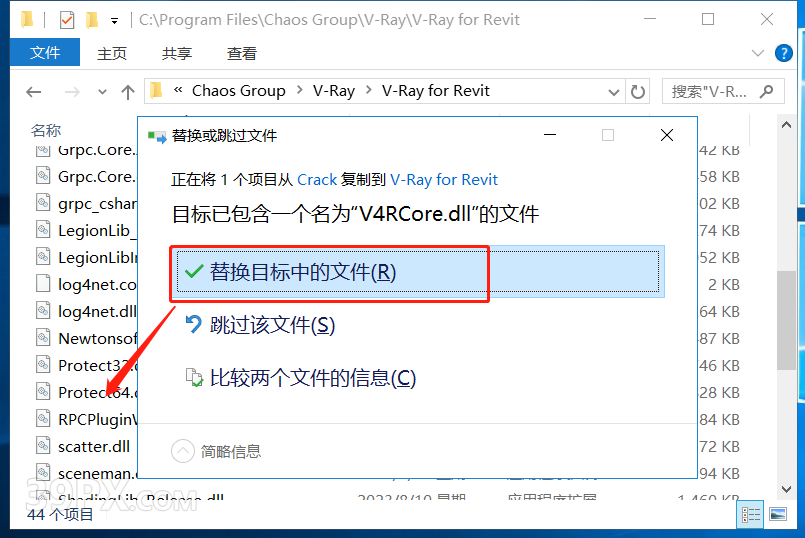Select the grpc_cshar file
The width and height of the screenshot is (805, 538).
(98, 204)
